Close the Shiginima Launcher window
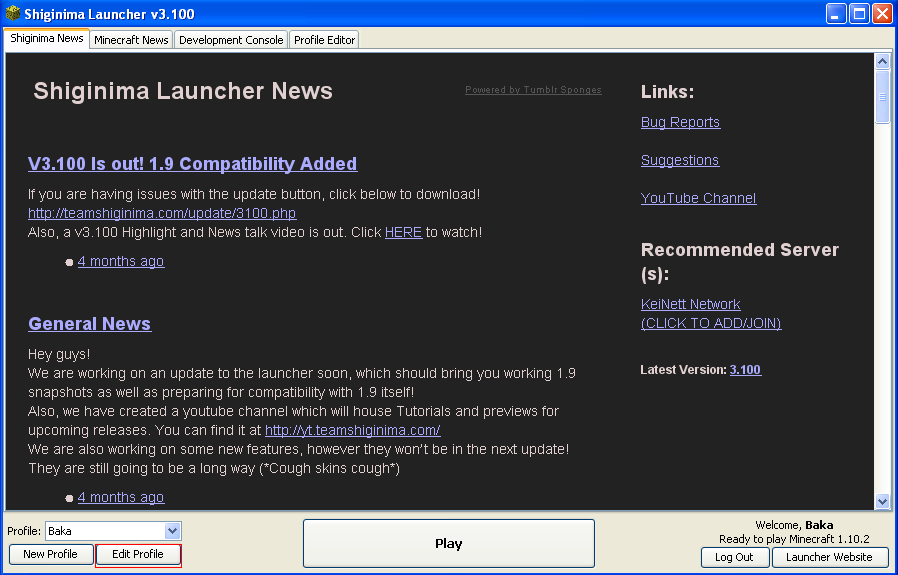898x575 pixels. click(x=882, y=14)
